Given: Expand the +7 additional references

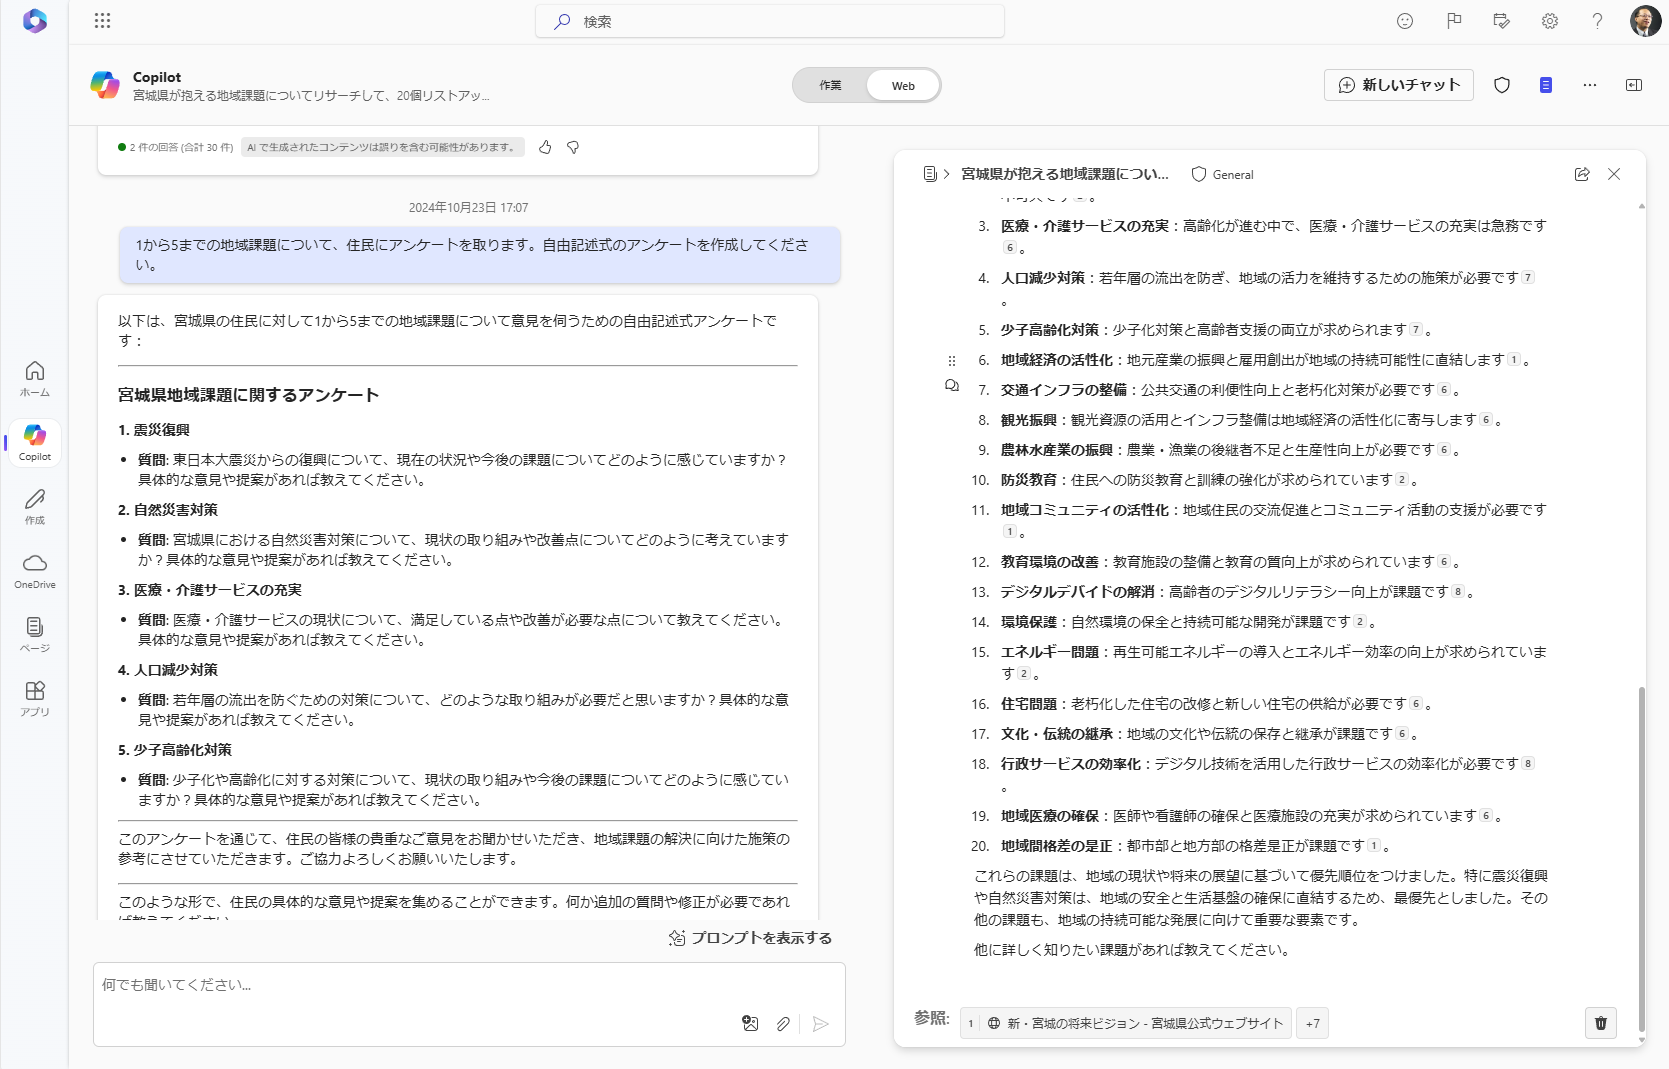Looking at the screenshot, I should [1312, 1023].
